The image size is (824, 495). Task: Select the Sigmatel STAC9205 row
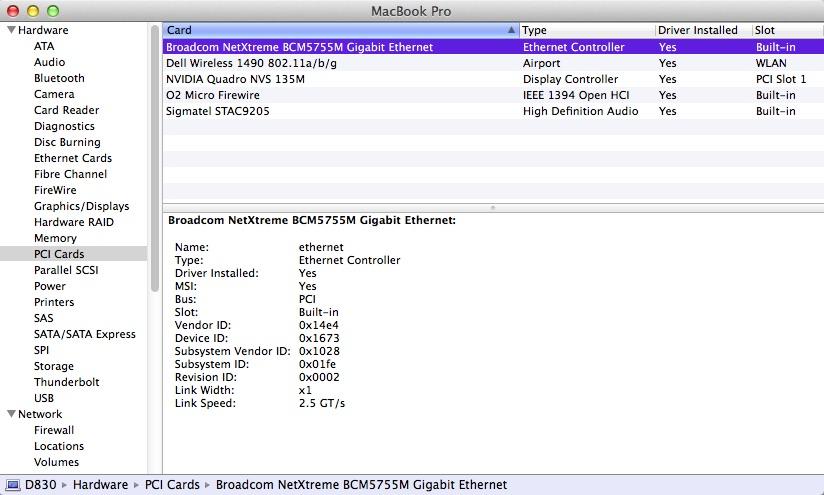click(493, 111)
